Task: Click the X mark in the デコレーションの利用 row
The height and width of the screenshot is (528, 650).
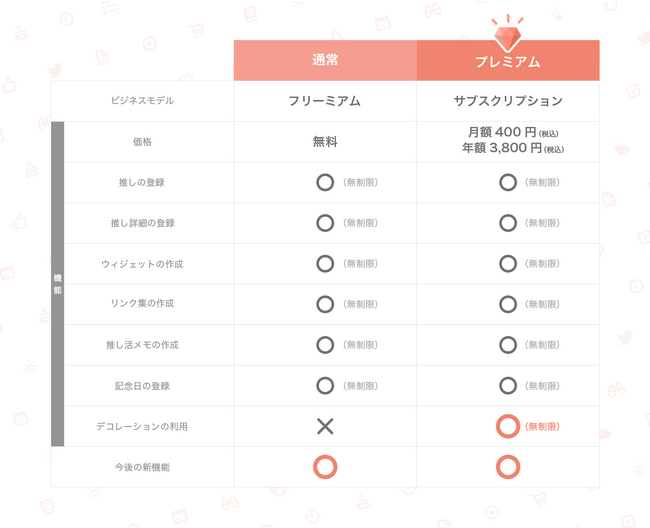Action: (x=325, y=426)
